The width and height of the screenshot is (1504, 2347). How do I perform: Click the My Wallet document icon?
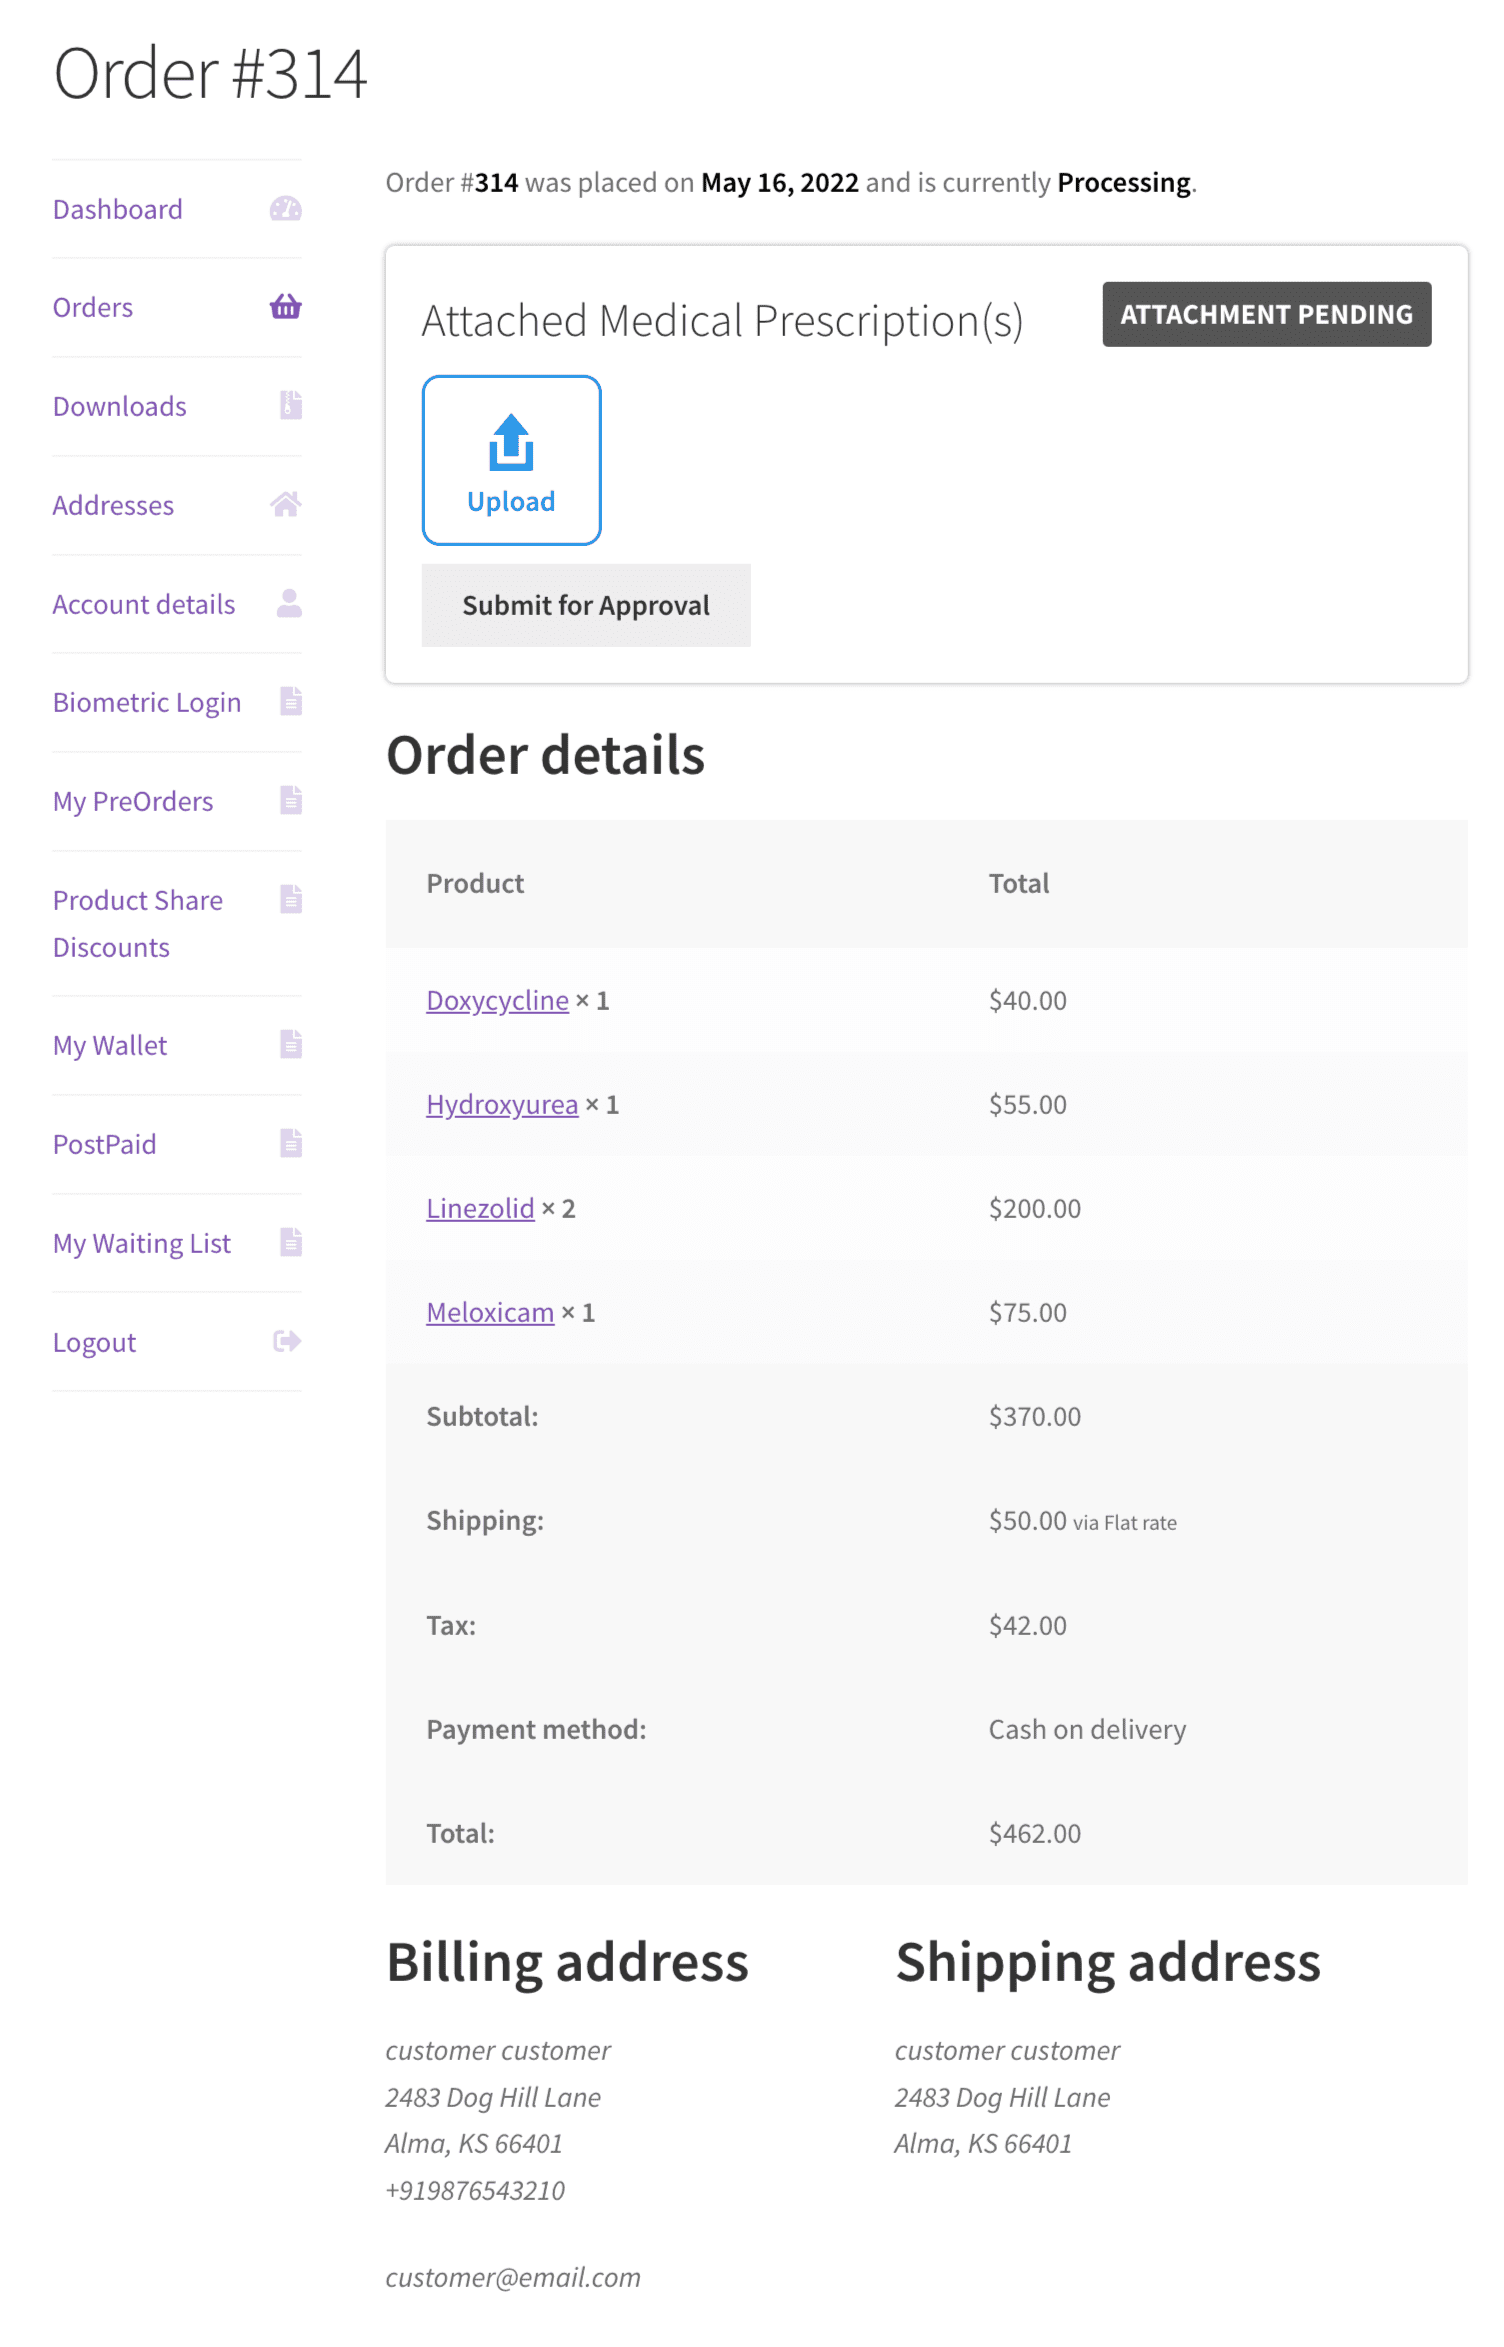[291, 1044]
